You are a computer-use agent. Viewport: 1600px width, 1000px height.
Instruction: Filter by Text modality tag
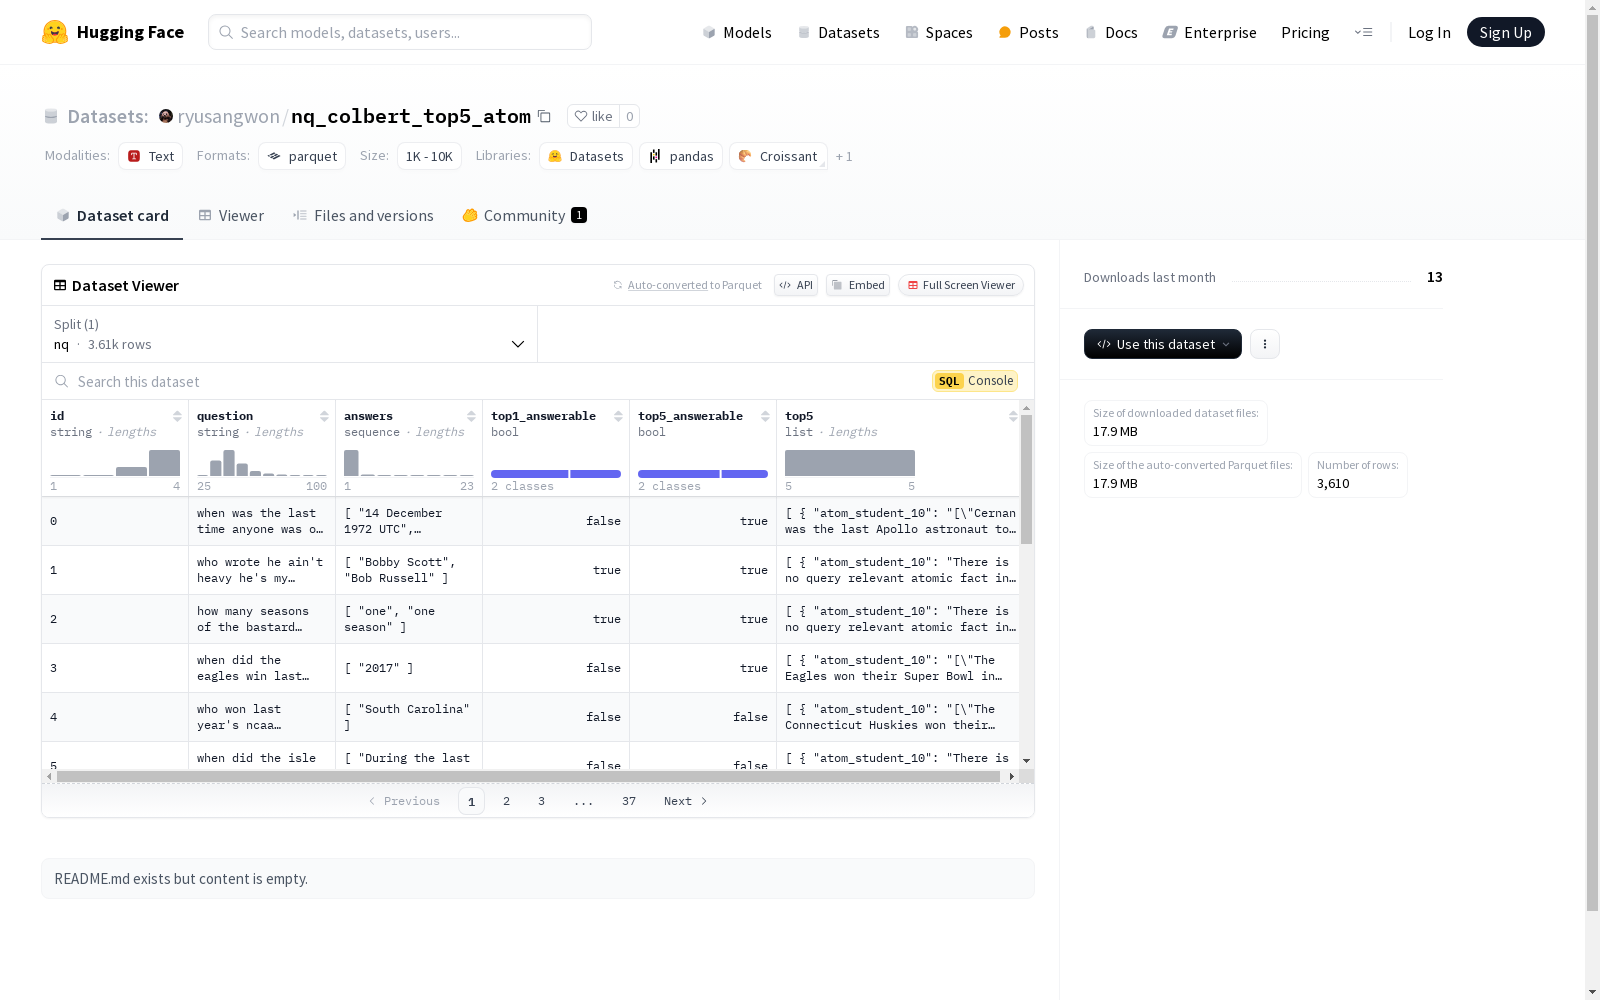tap(151, 156)
